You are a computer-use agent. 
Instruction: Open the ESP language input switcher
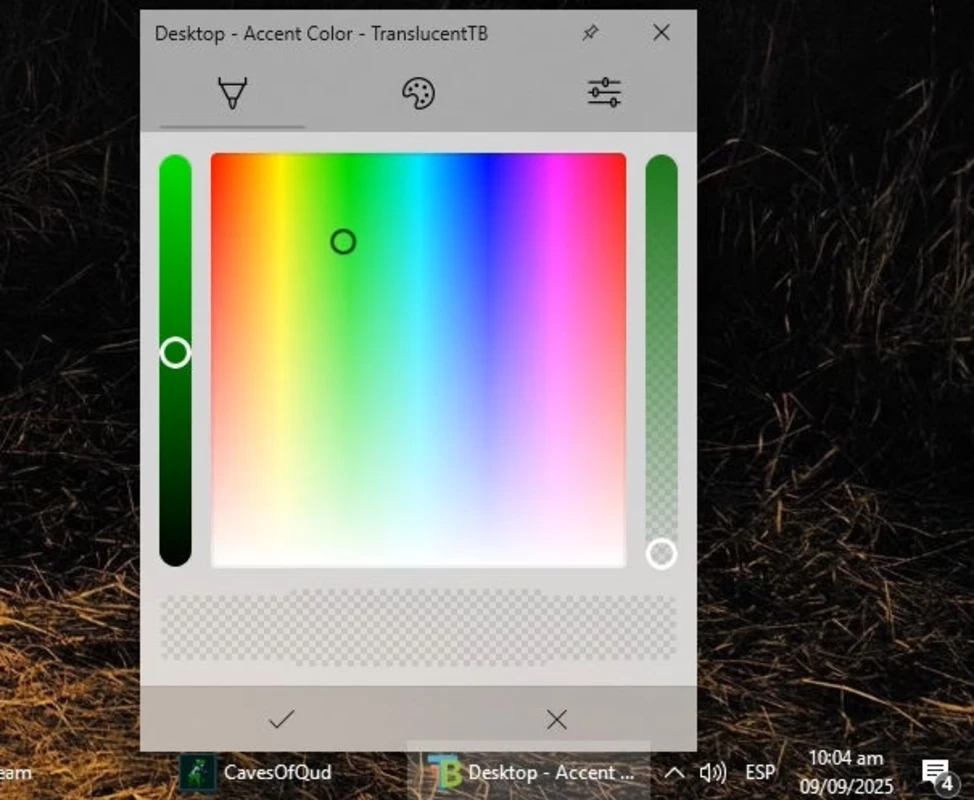coord(760,772)
